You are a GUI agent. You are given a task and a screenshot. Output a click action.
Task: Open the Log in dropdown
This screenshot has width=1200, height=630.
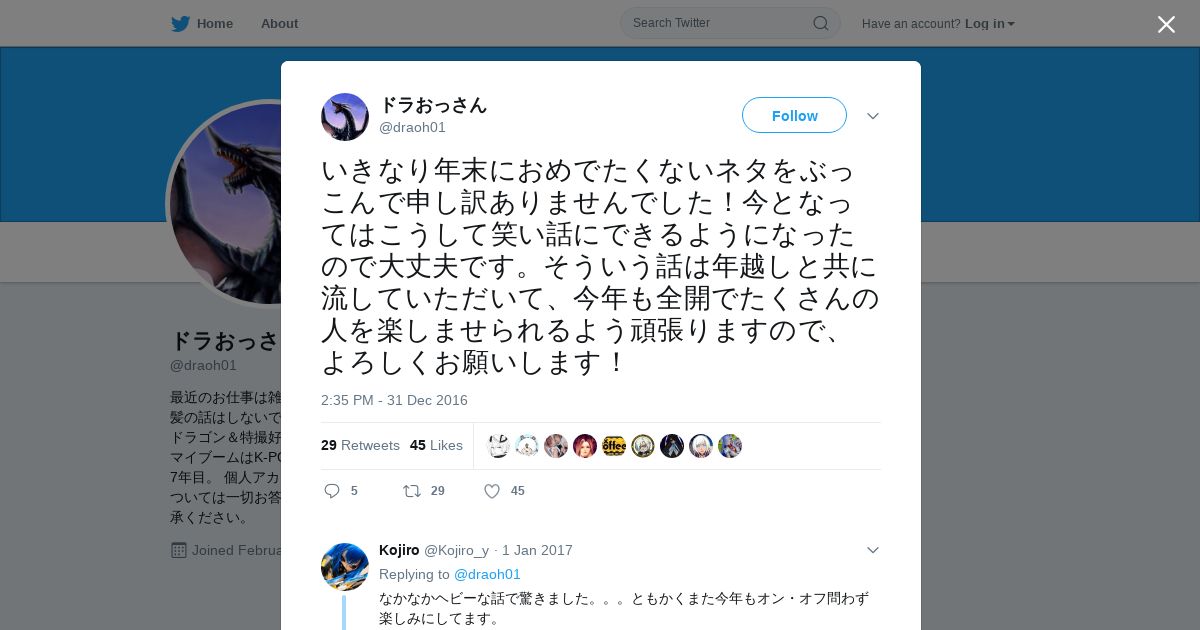click(x=989, y=23)
